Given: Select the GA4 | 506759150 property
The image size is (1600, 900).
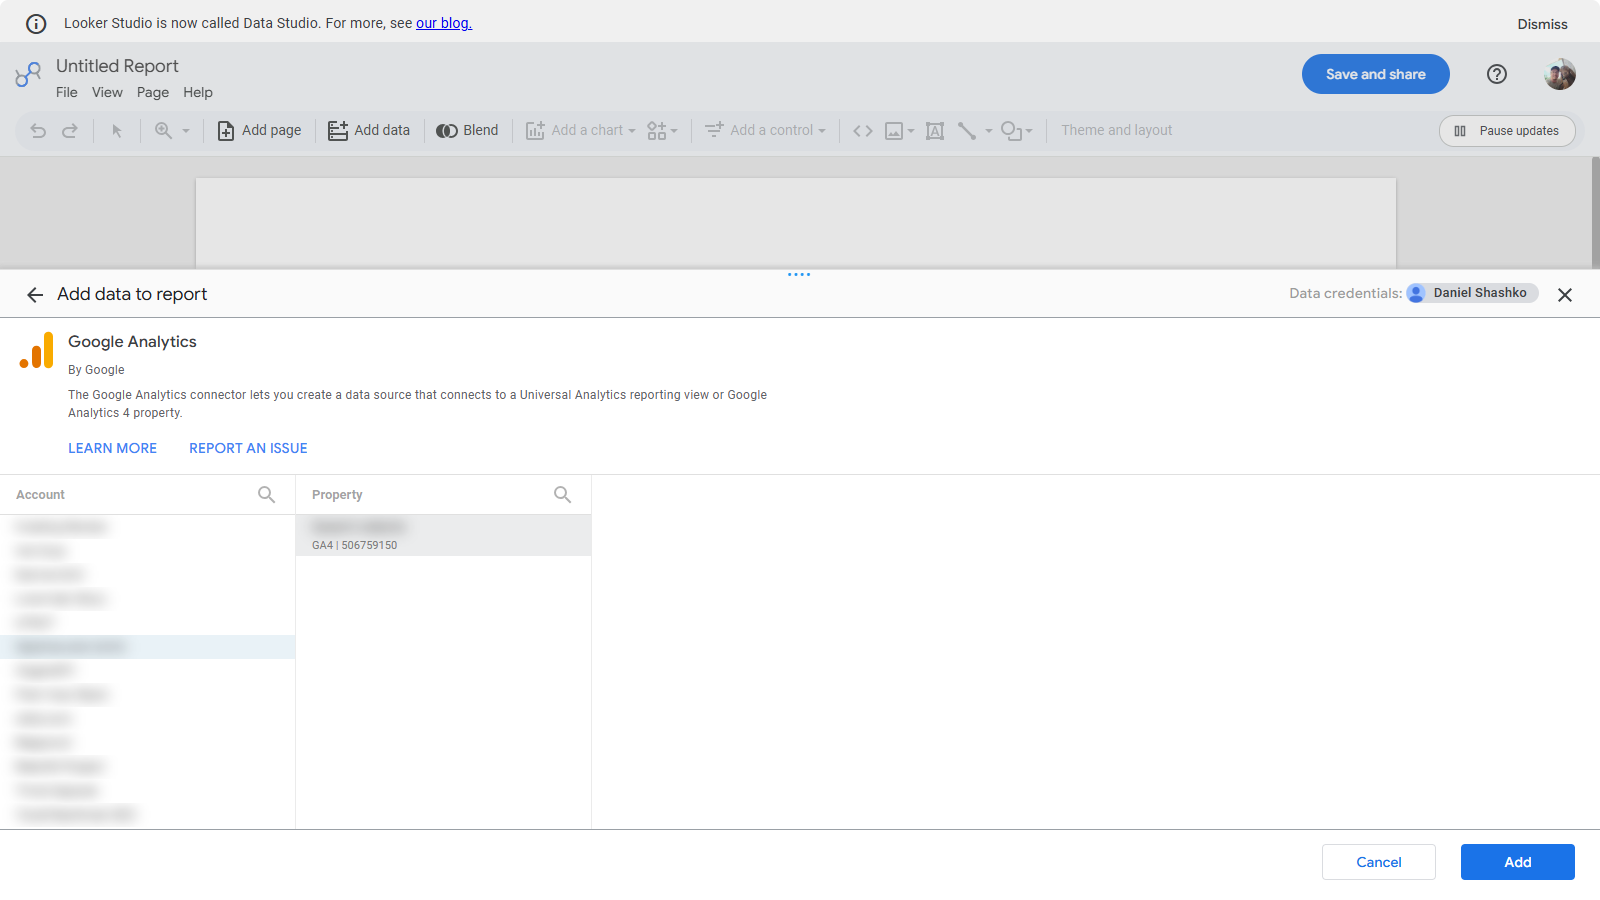Looking at the screenshot, I should coord(443,535).
